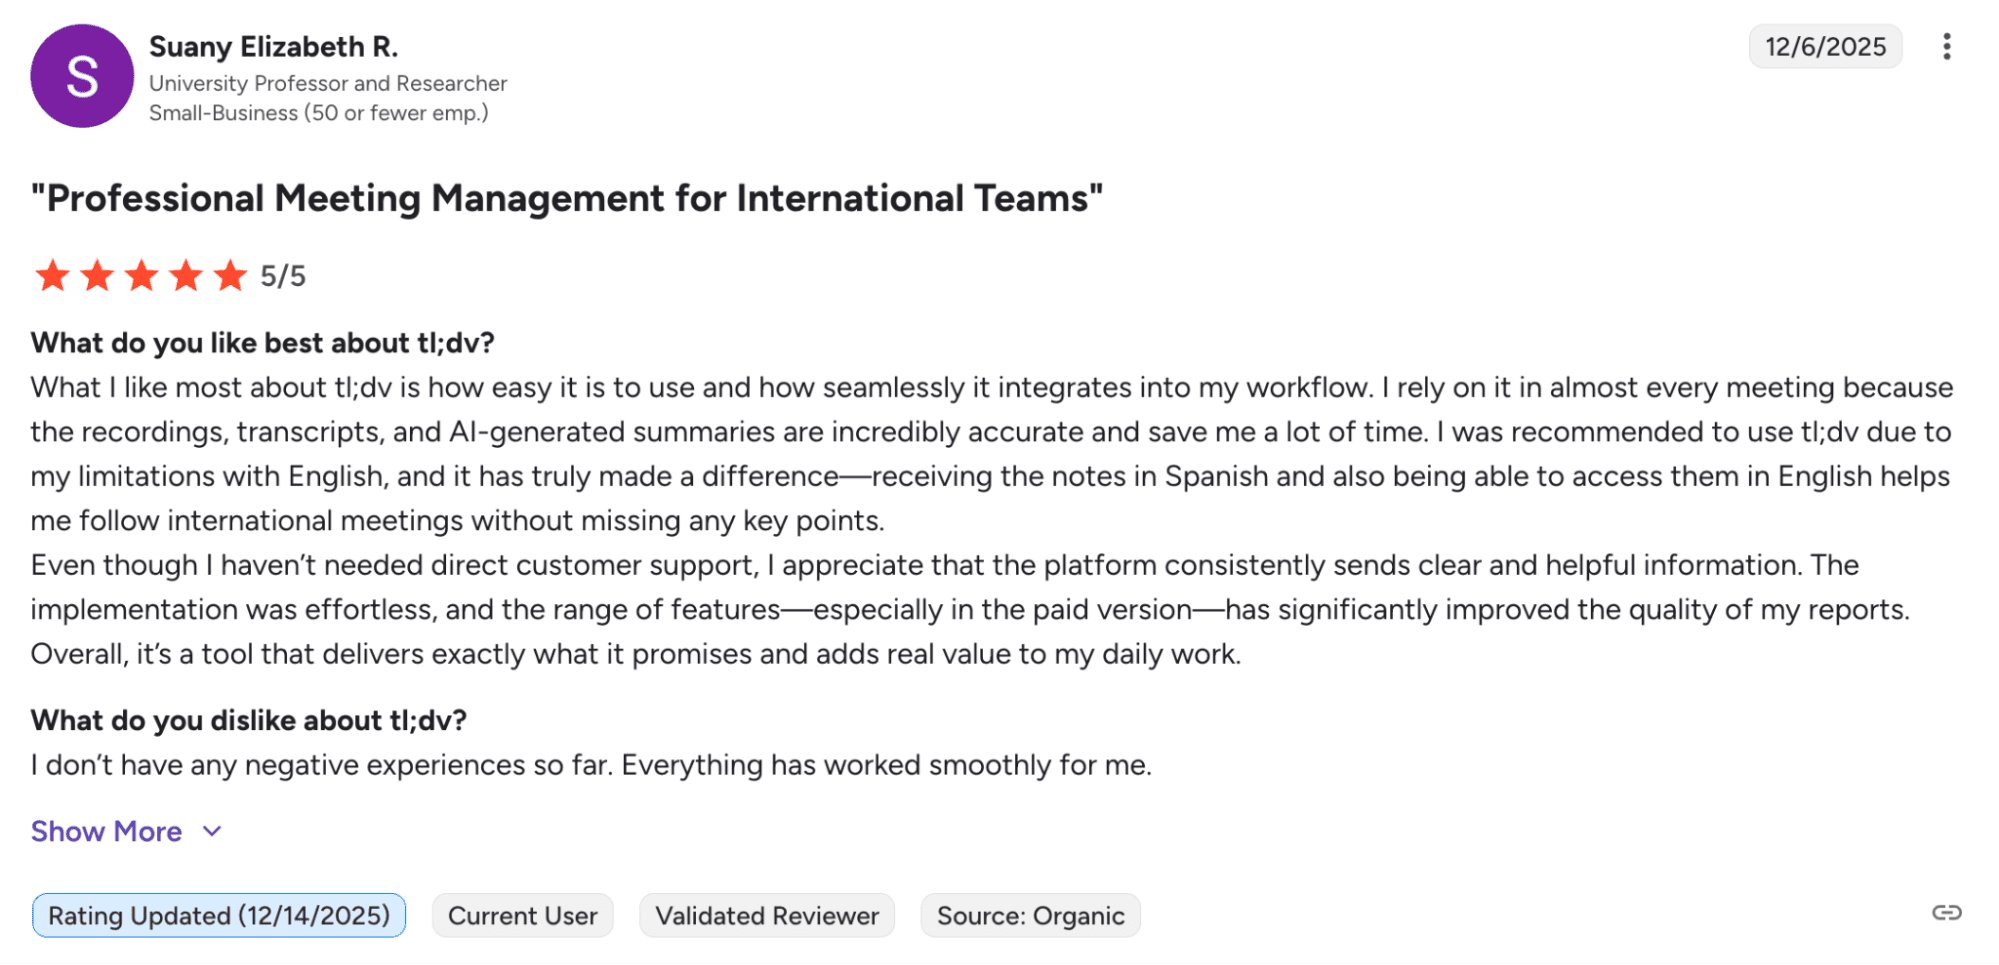Click the first star in the rating
This screenshot has height=965, width=1999.
point(52,275)
